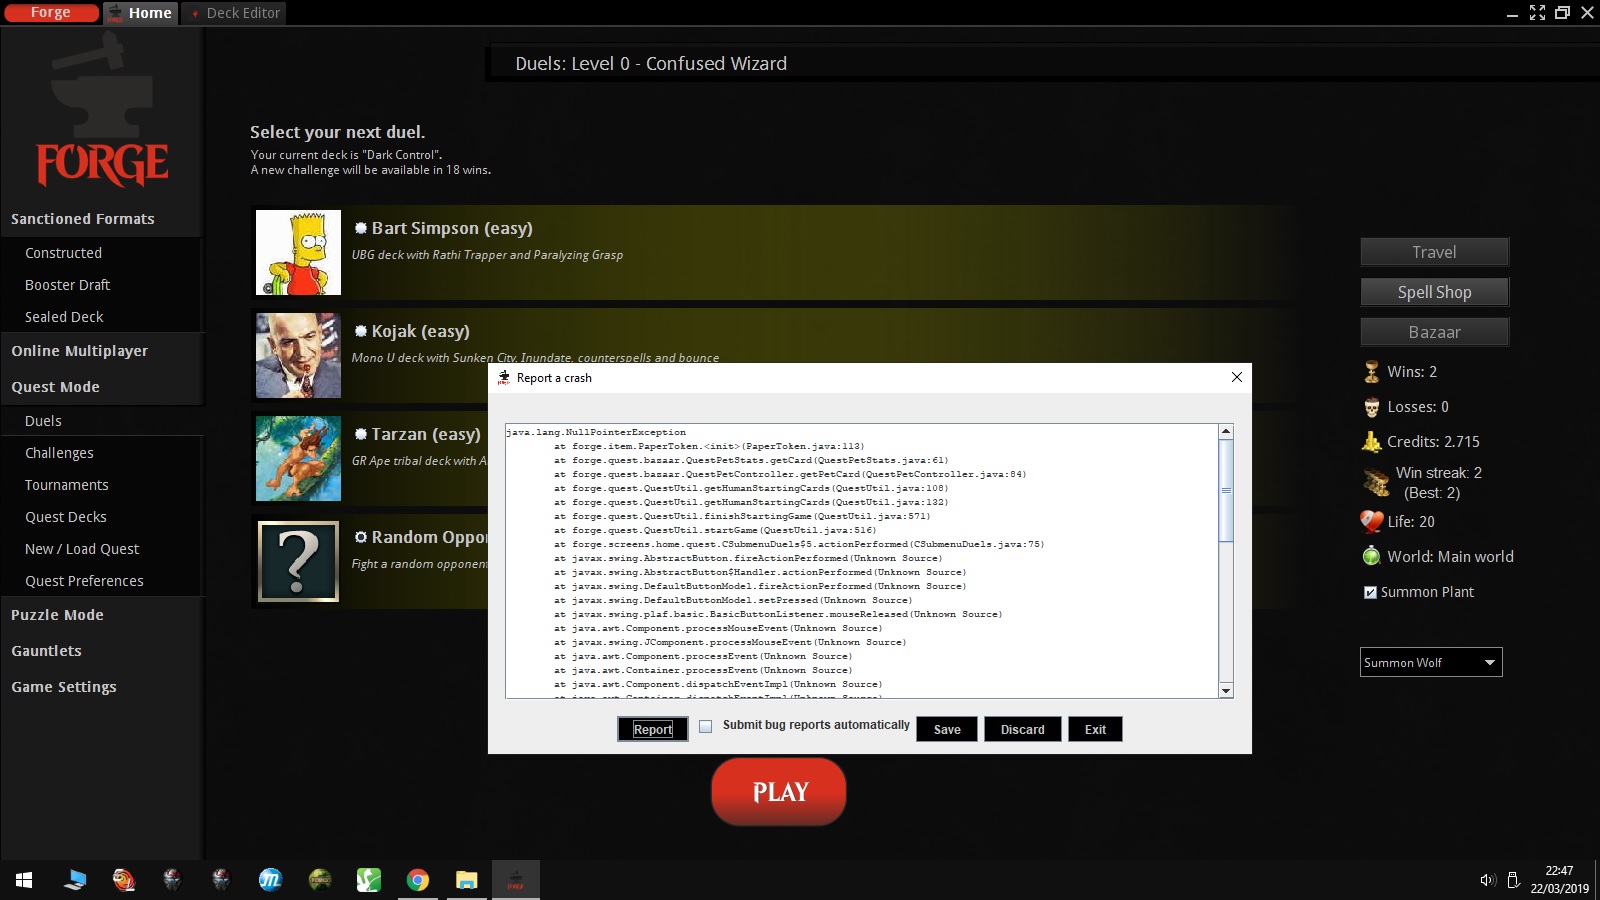Image resolution: width=1600 pixels, height=900 pixels.
Task: Enable Submit bug reports automatically checkbox
Action: point(706,727)
